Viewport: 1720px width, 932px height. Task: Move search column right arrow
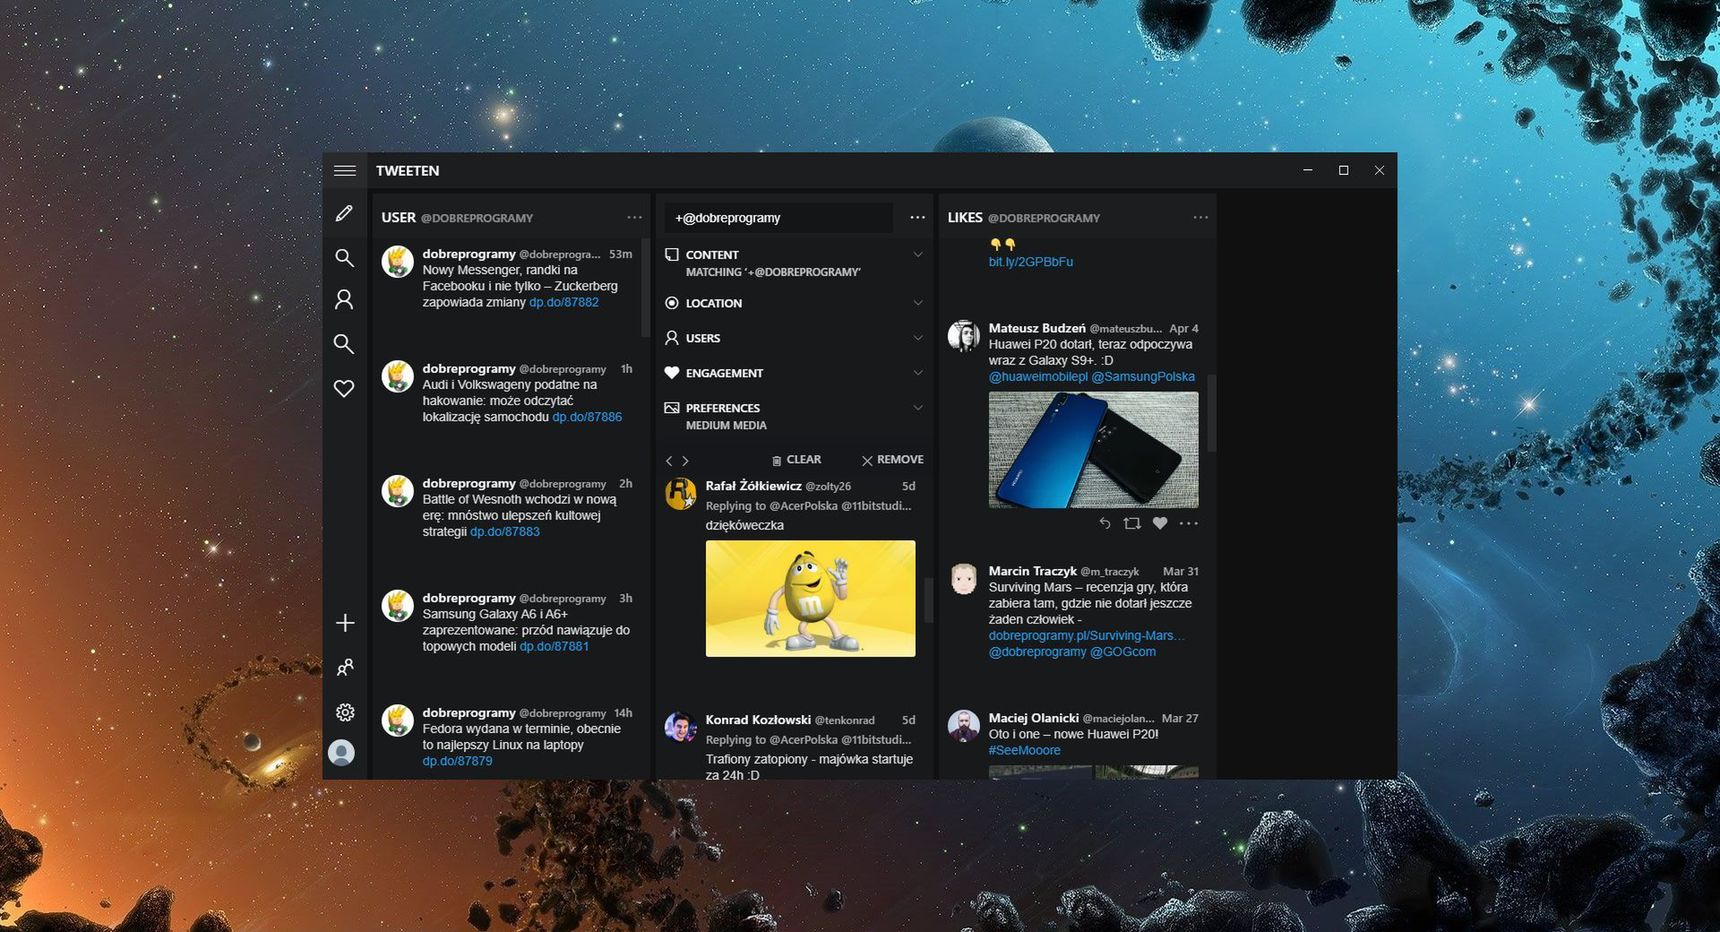pyautogui.click(x=685, y=461)
